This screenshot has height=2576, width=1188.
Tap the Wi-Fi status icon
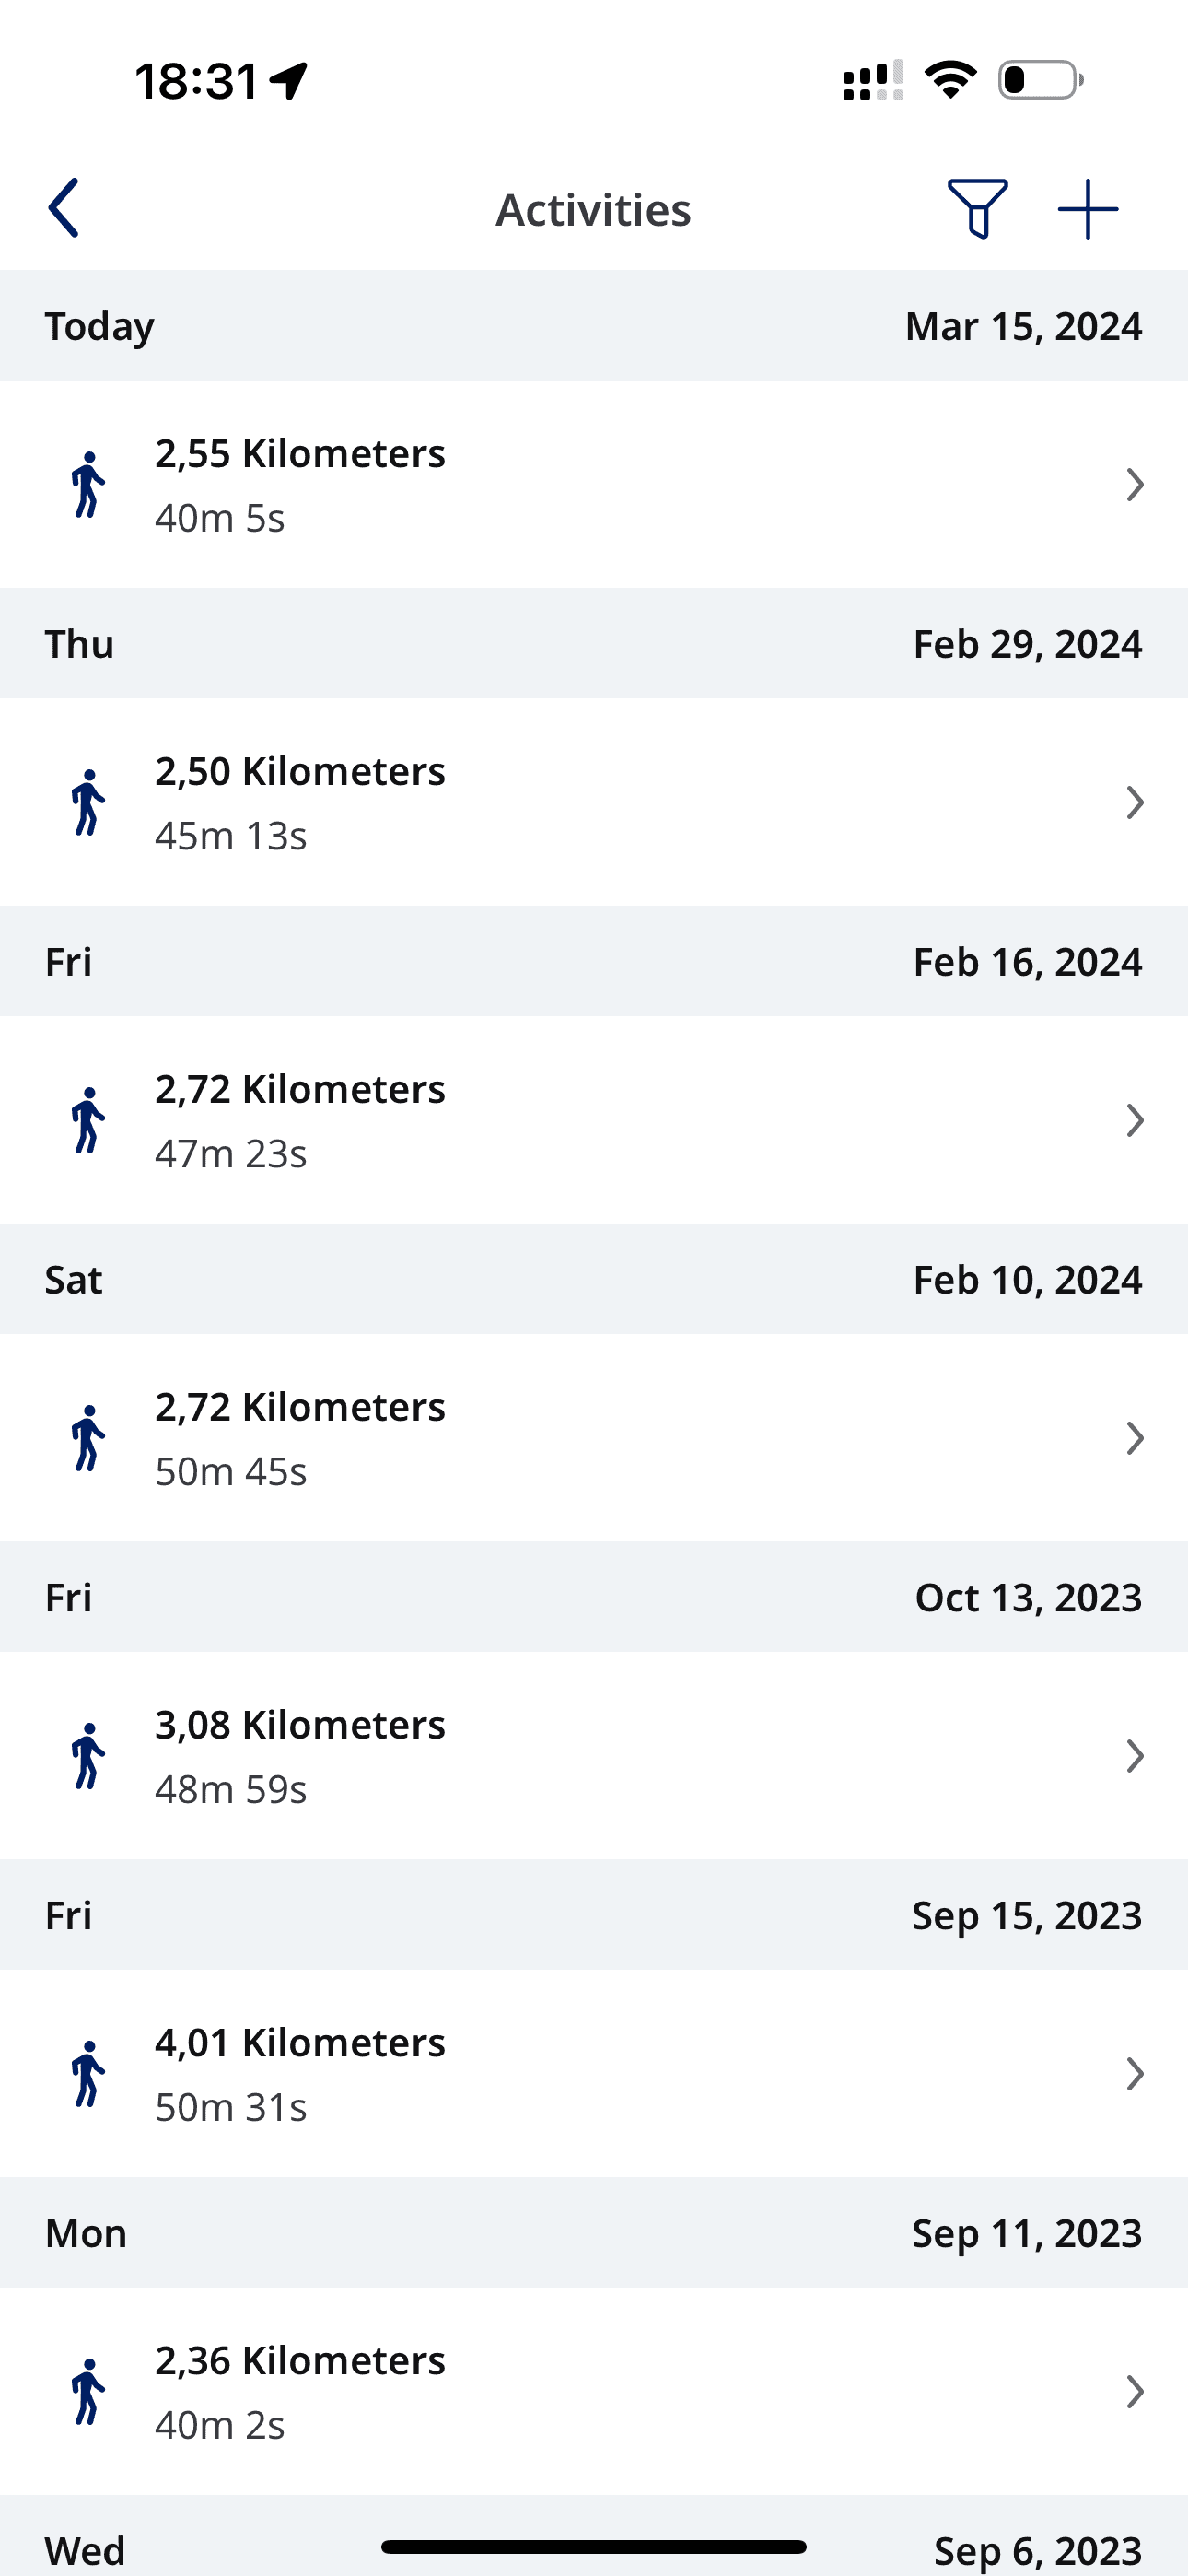click(950, 80)
